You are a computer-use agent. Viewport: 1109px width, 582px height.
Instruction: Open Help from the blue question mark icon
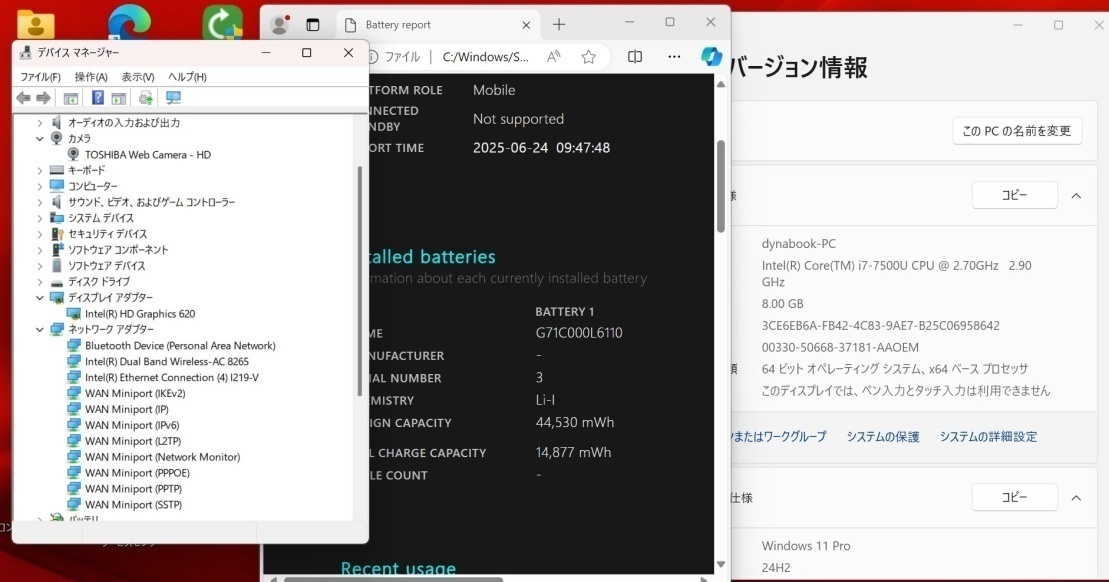[x=98, y=98]
